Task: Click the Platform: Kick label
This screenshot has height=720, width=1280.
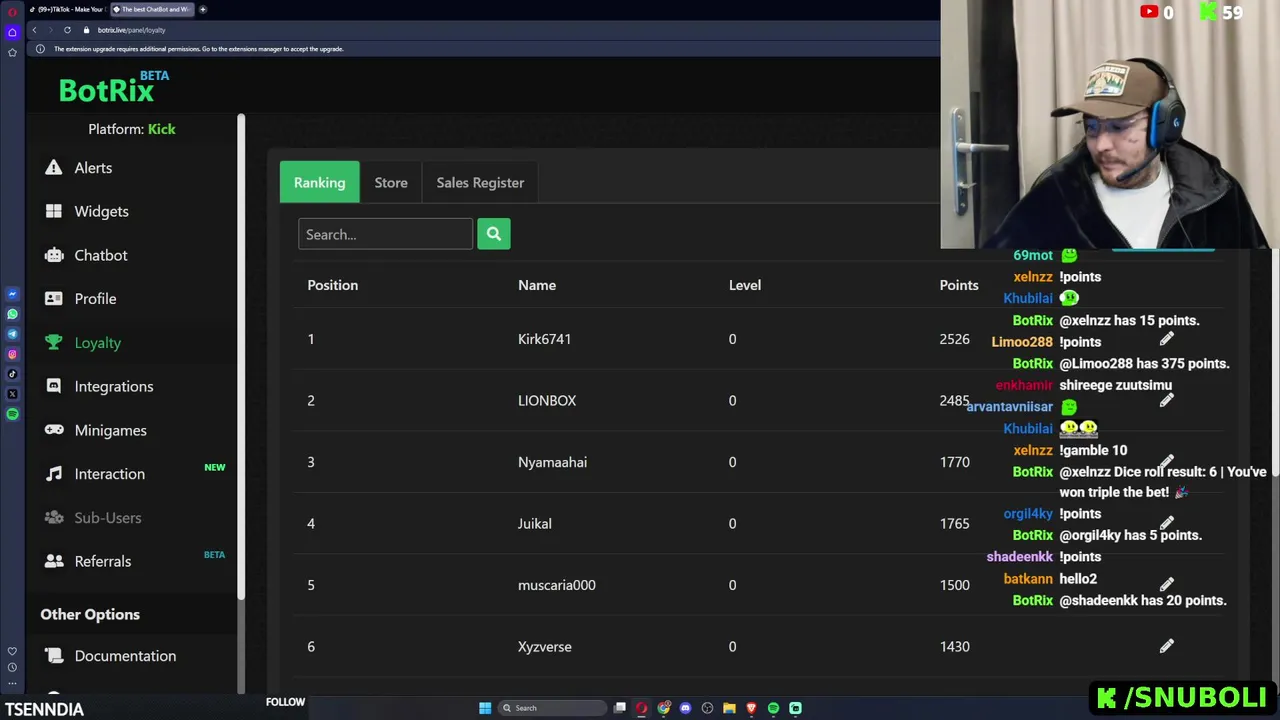Action: (x=132, y=129)
